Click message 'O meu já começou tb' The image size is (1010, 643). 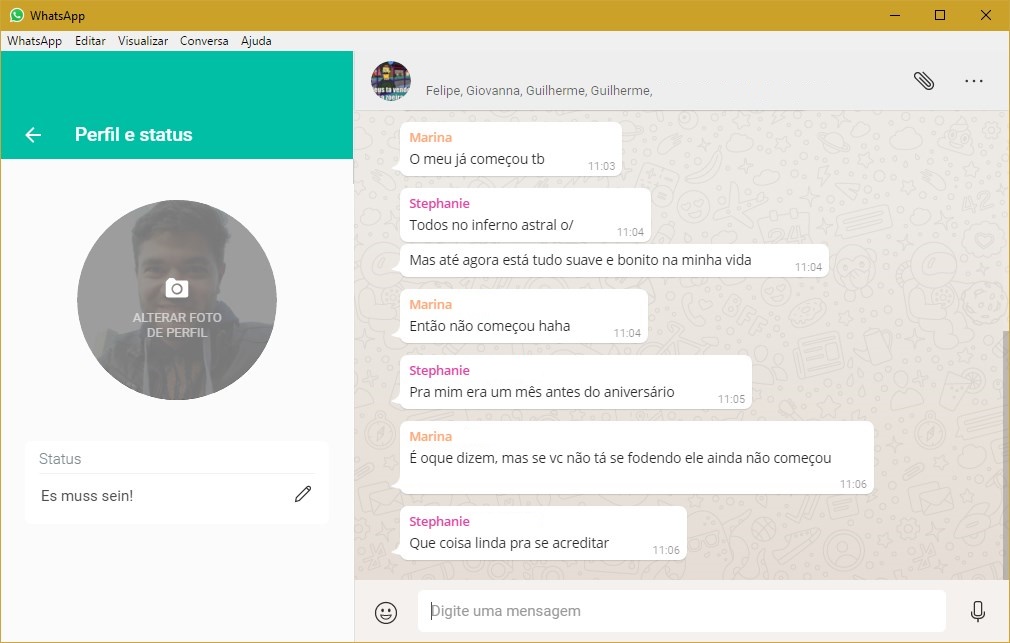(x=477, y=159)
